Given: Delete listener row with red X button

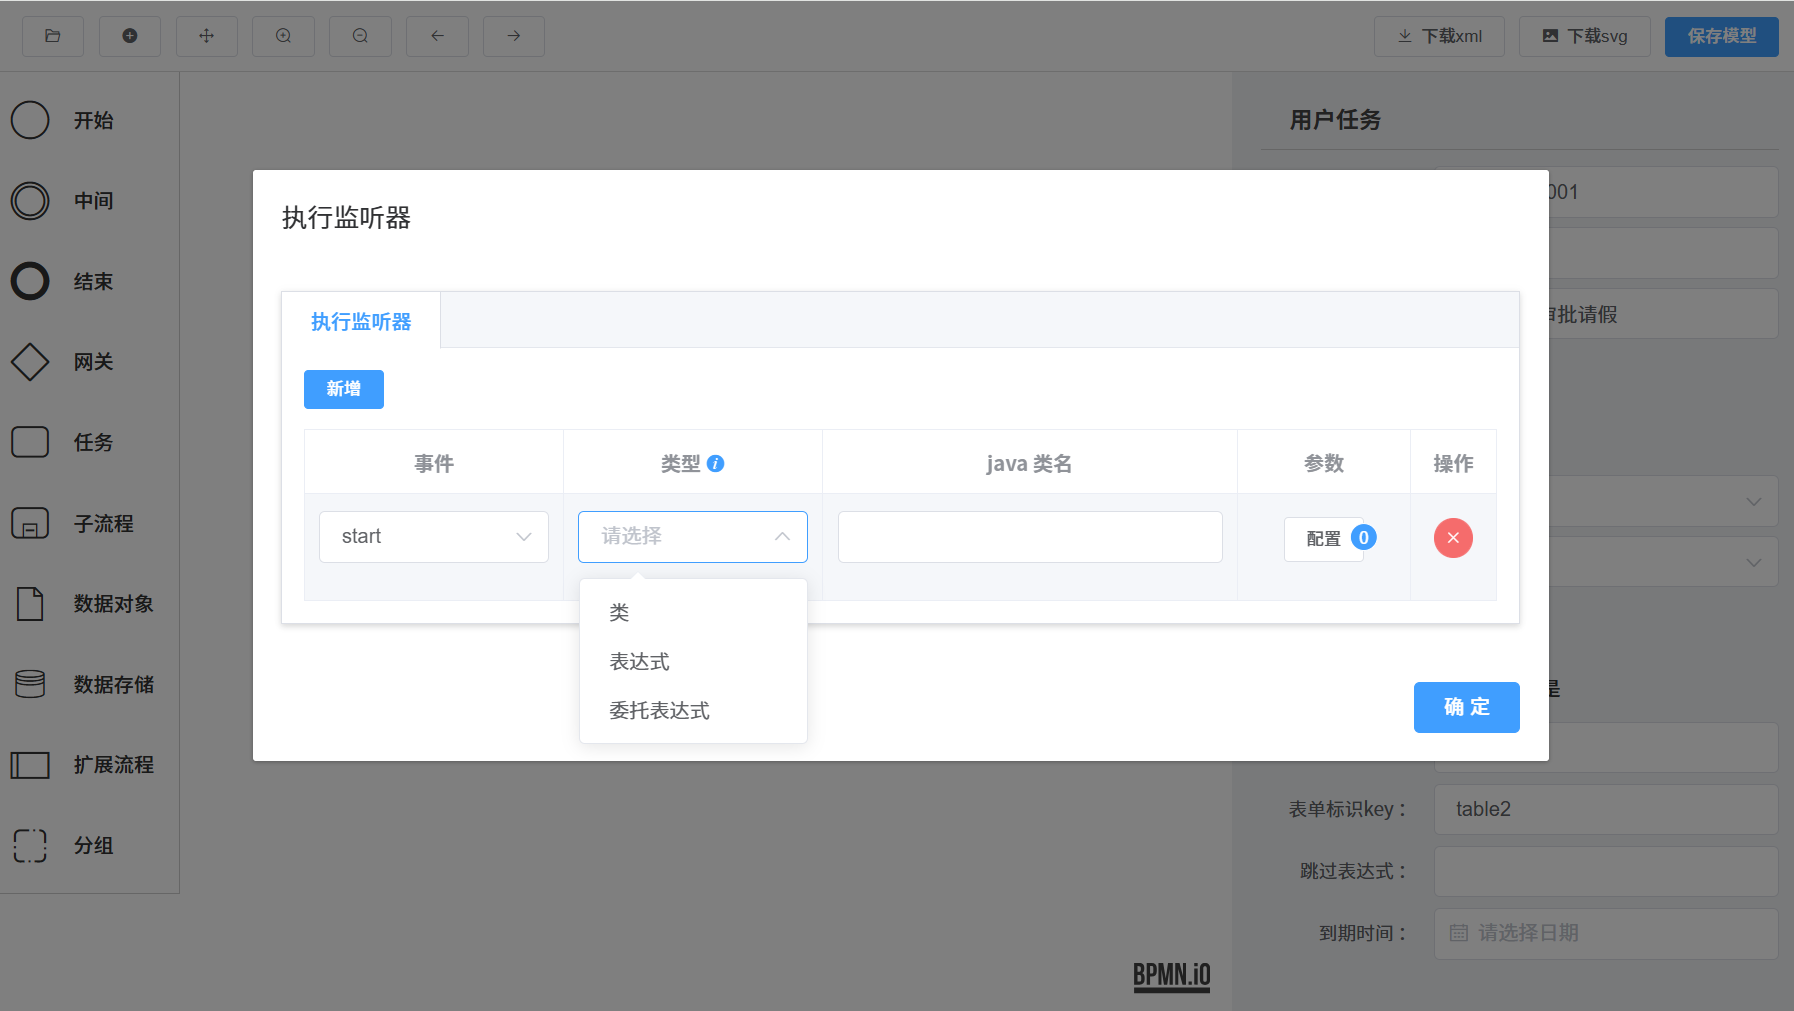Looking at the screenshot, I should point(1453,538).
